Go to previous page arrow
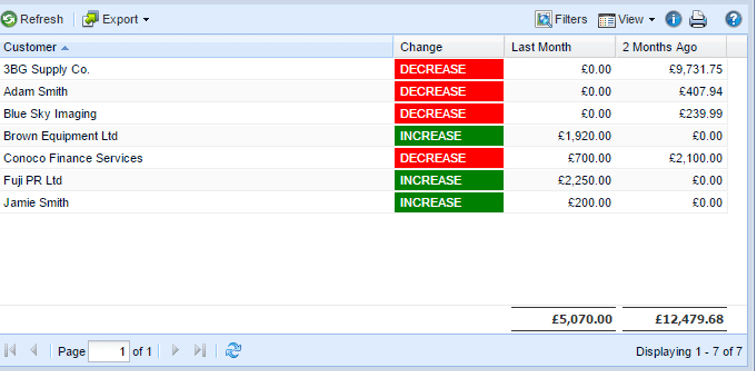Image resolution: width=755 pixels, height=371 pixels. point(33,351)
